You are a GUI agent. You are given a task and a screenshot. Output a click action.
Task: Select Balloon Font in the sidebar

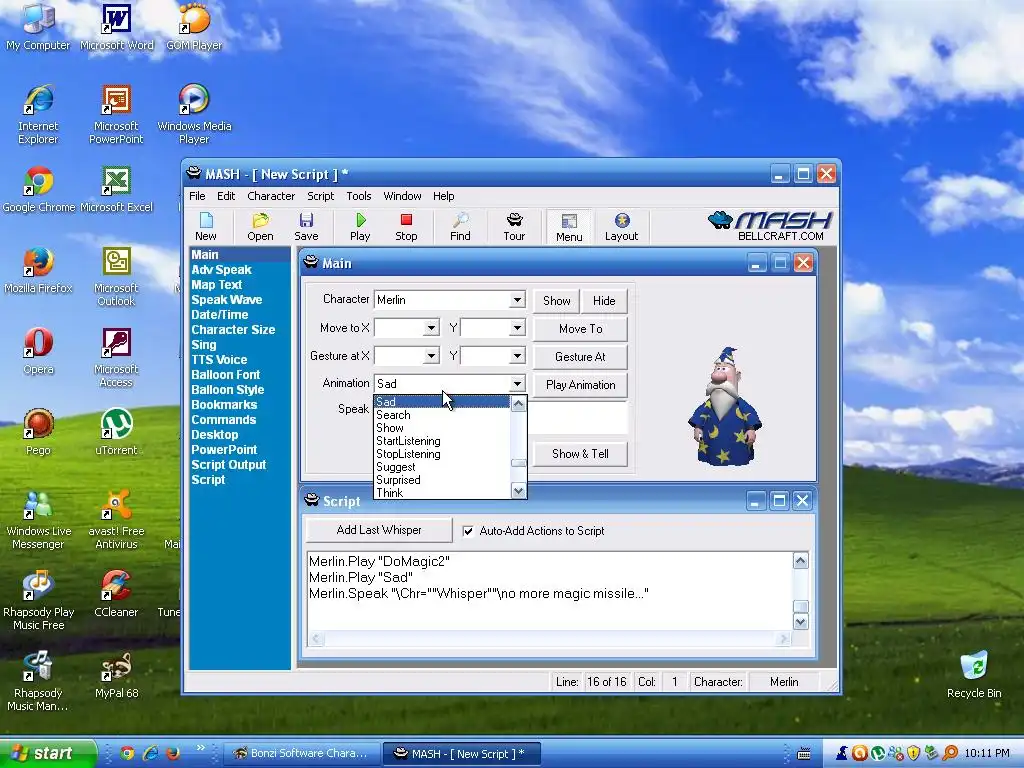pos(225,375)
